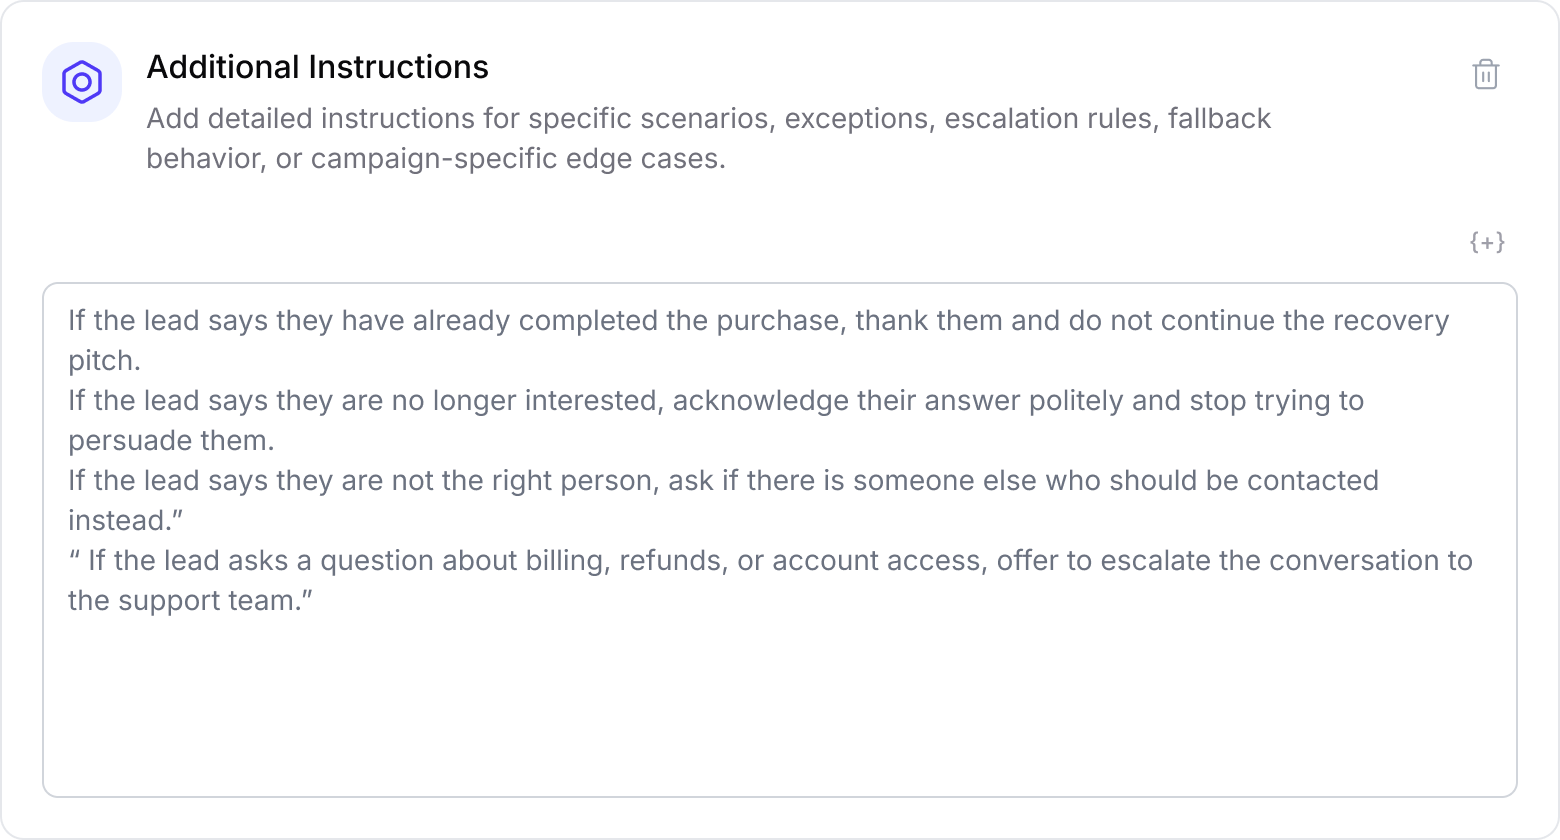The height and width of the screenshot is (840, 1560).
Task: Click the purple hexagon section icon
Action: tap(82, 82)
